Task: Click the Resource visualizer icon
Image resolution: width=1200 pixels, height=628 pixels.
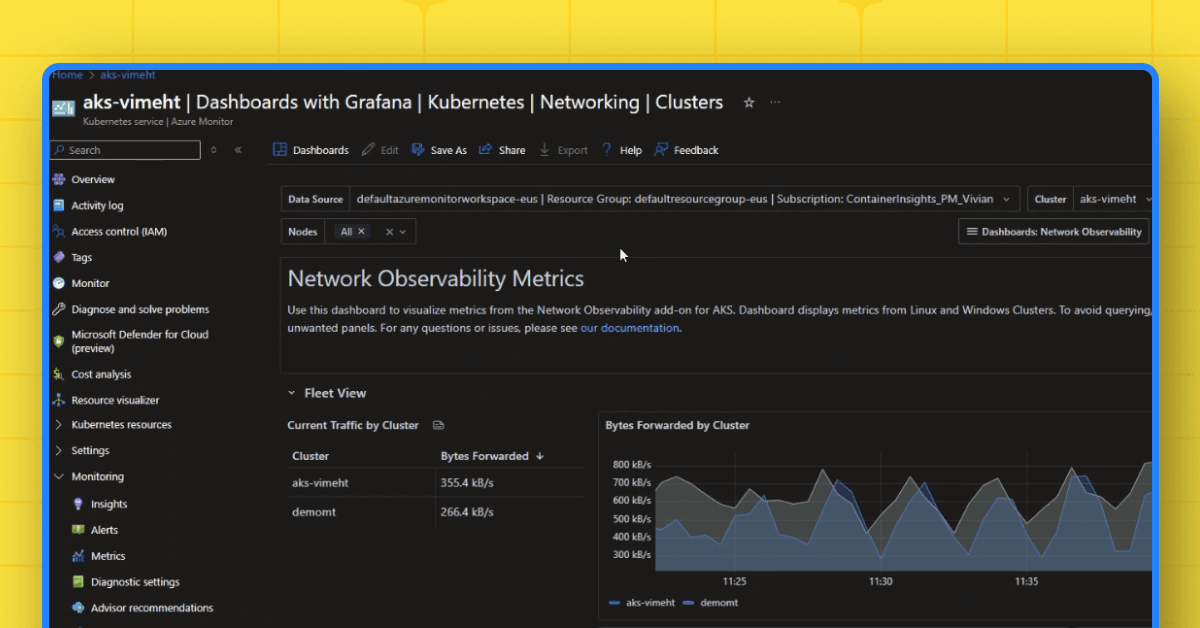Action: [59, 400]
